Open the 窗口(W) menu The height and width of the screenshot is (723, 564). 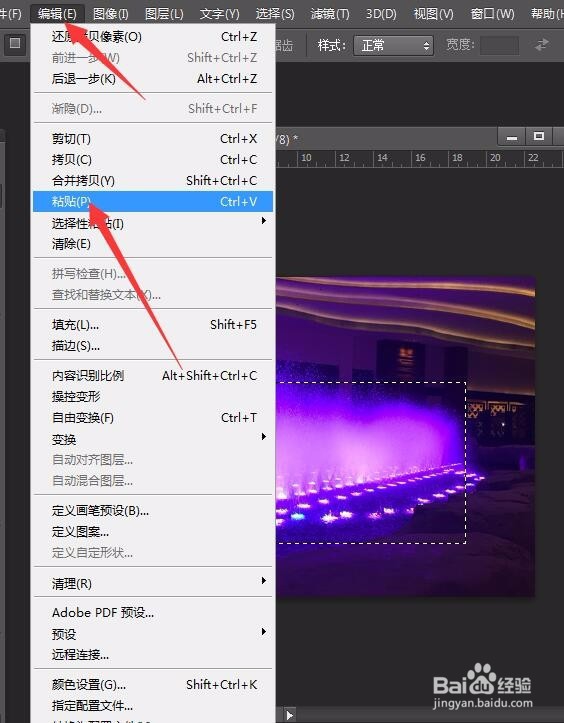pyautogui.click(x=493, y=13)
